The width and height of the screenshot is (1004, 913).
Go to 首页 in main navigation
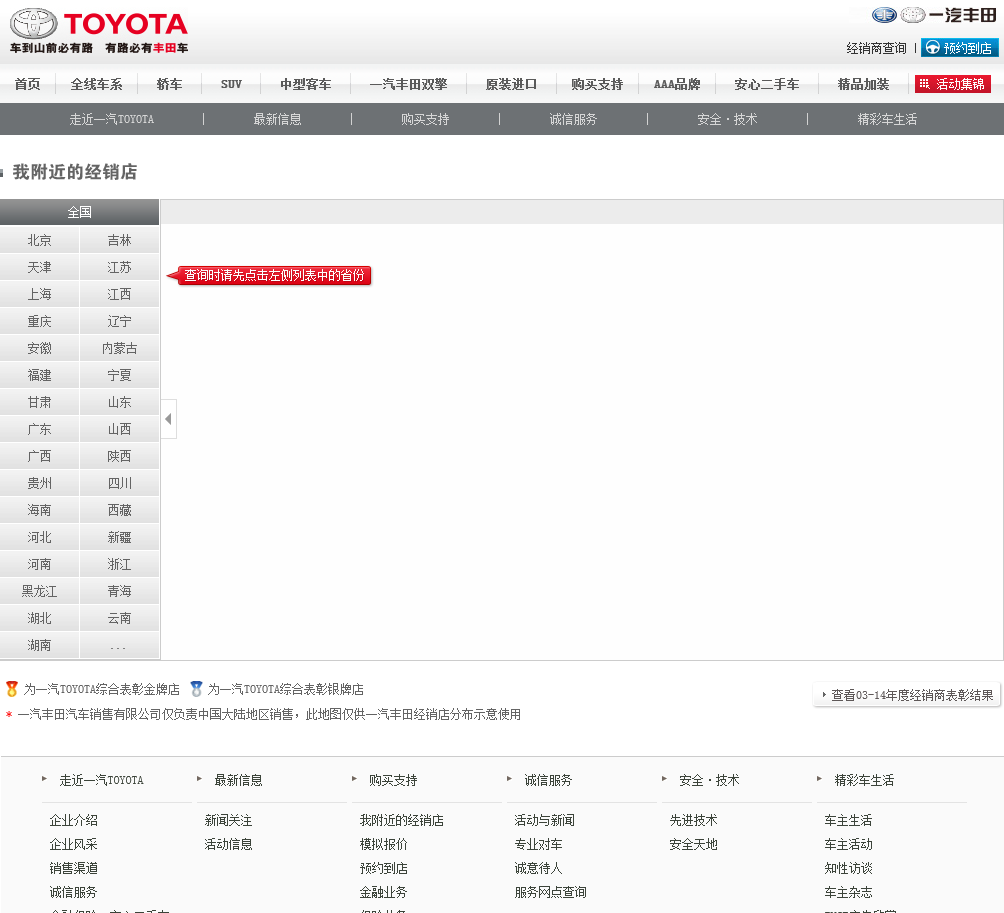(x=28, y=84)
